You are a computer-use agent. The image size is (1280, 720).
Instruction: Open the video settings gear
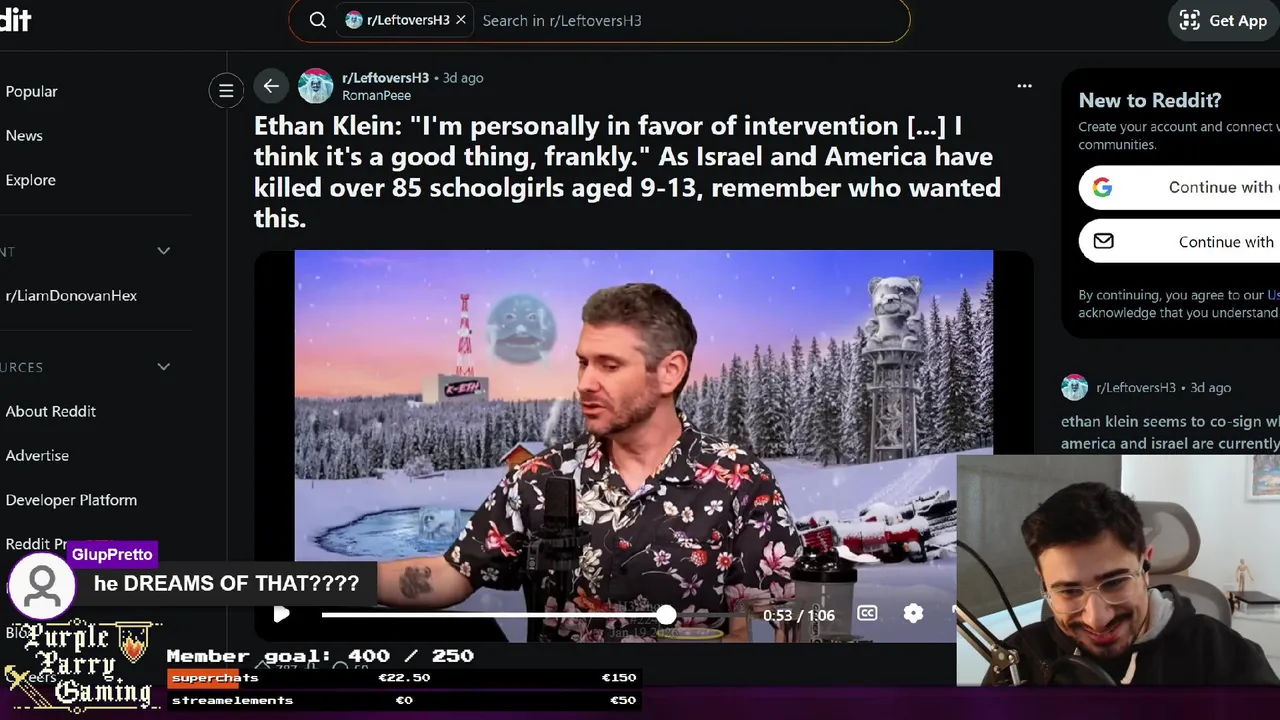click(x=913, y=613)
